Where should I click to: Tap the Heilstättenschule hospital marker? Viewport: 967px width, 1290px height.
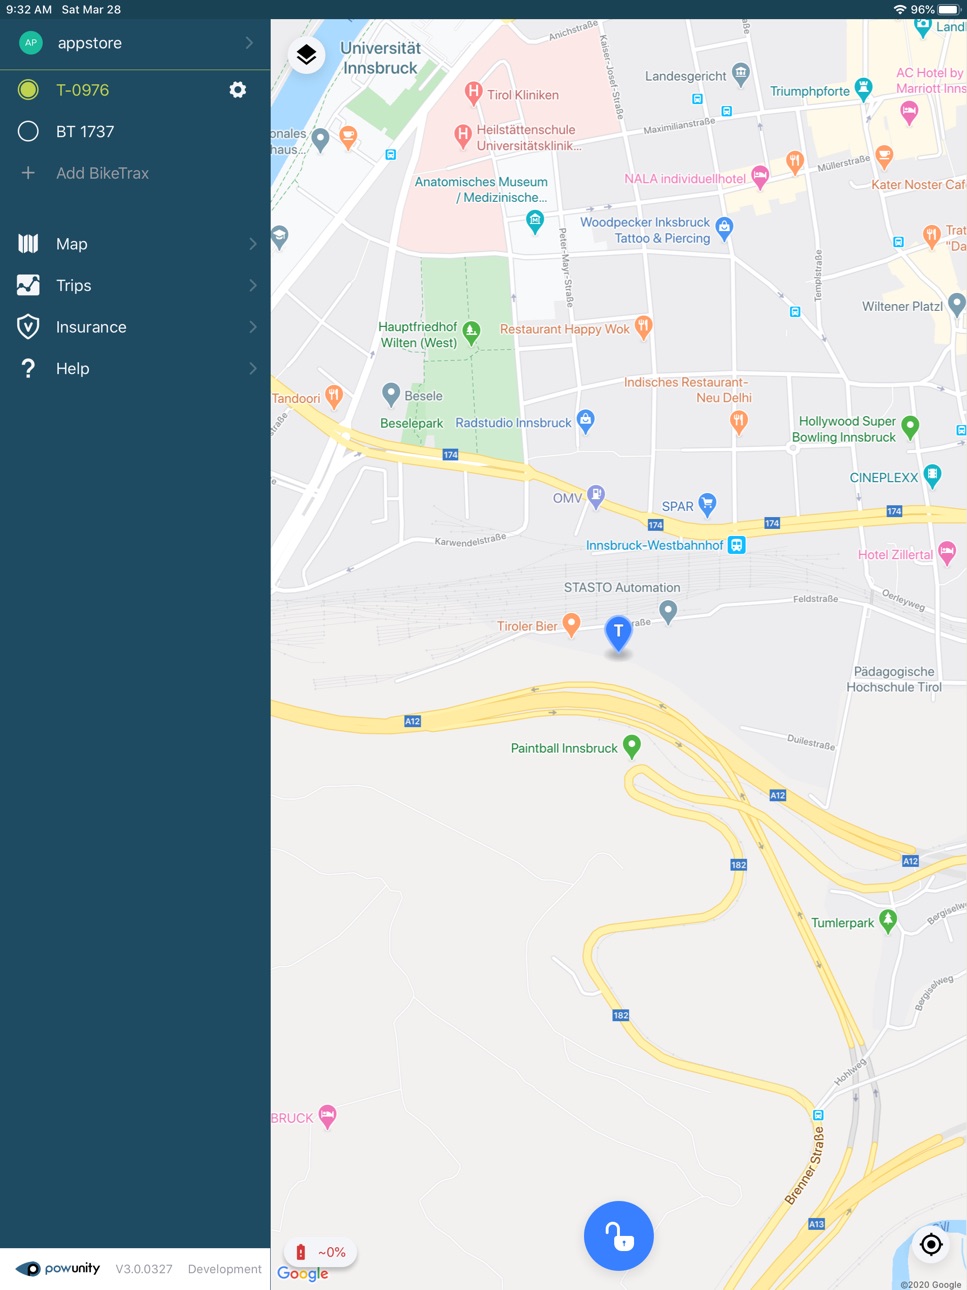point(463,135)
